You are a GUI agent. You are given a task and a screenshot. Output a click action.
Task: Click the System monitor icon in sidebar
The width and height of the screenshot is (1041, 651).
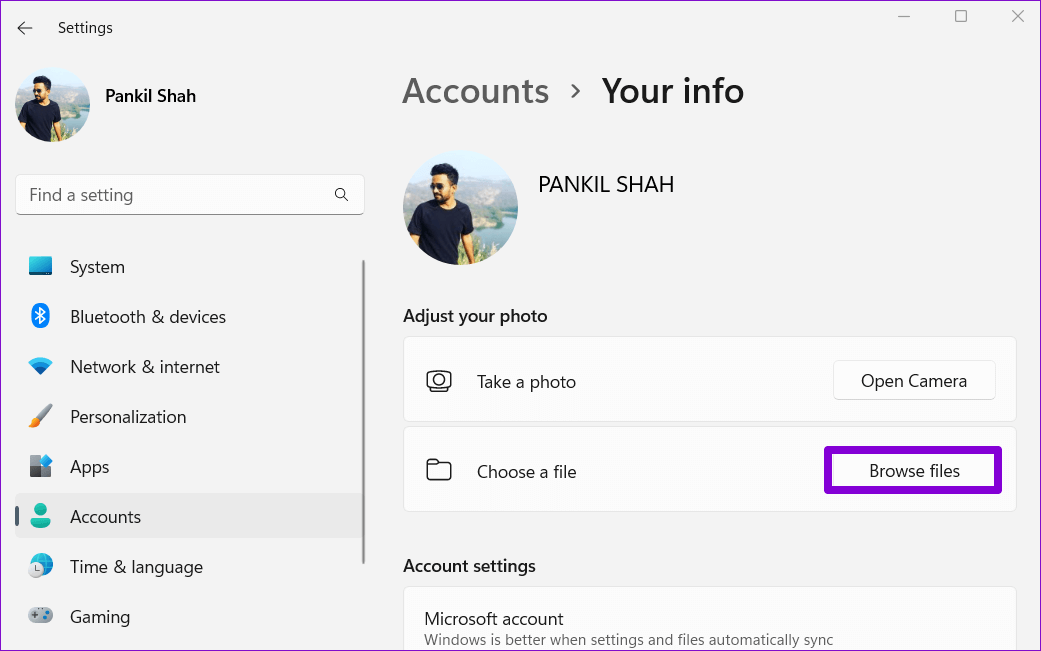(40, 267)
